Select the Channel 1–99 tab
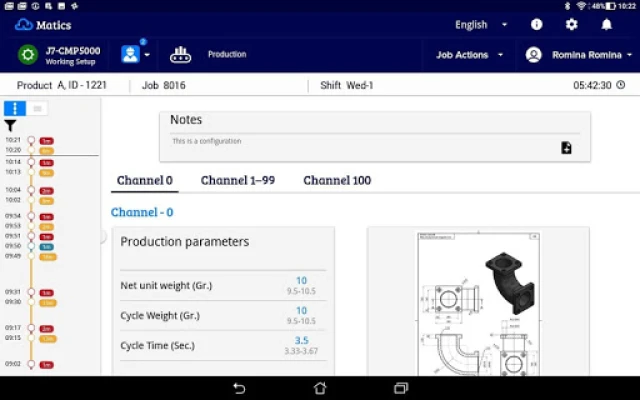640x400 pixels. click(x=238, y=180)
